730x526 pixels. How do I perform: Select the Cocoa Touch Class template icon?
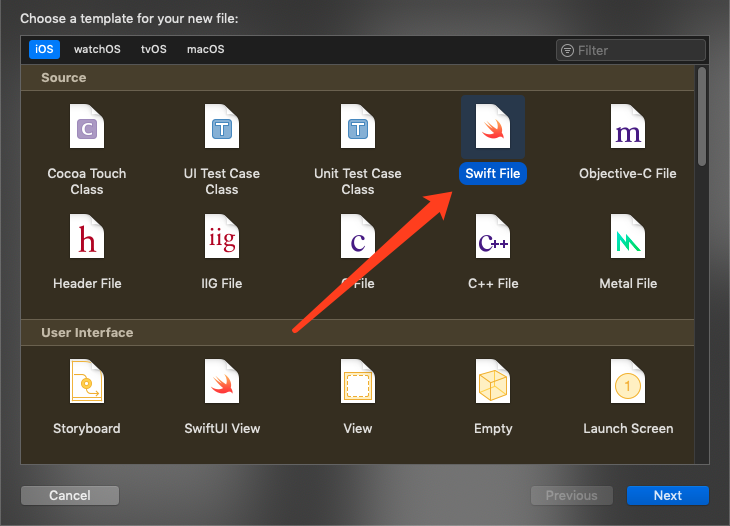point(87,126)
